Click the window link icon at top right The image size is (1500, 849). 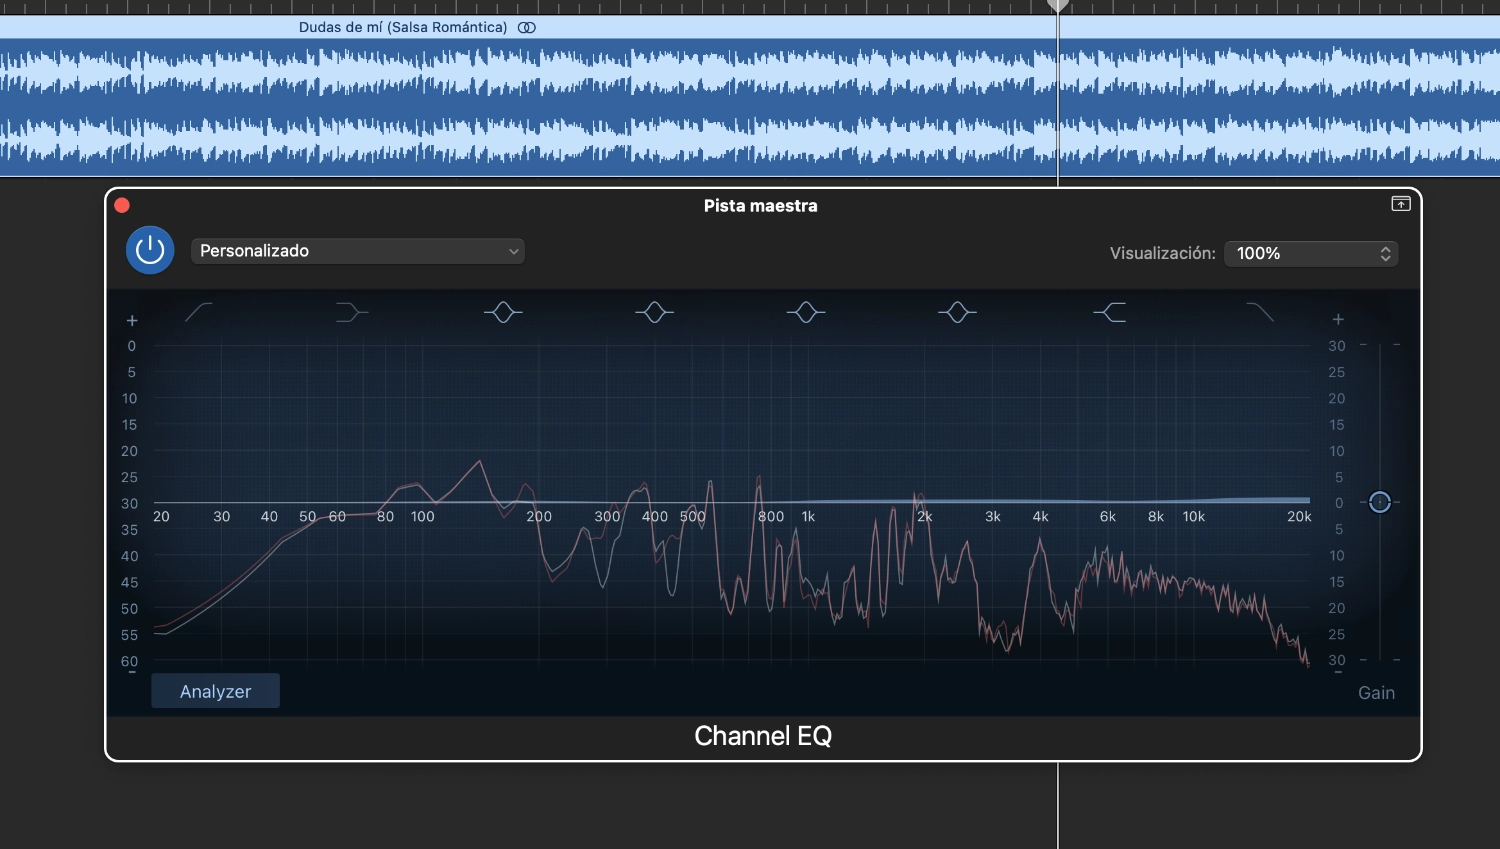click(x=1401, y=204)
